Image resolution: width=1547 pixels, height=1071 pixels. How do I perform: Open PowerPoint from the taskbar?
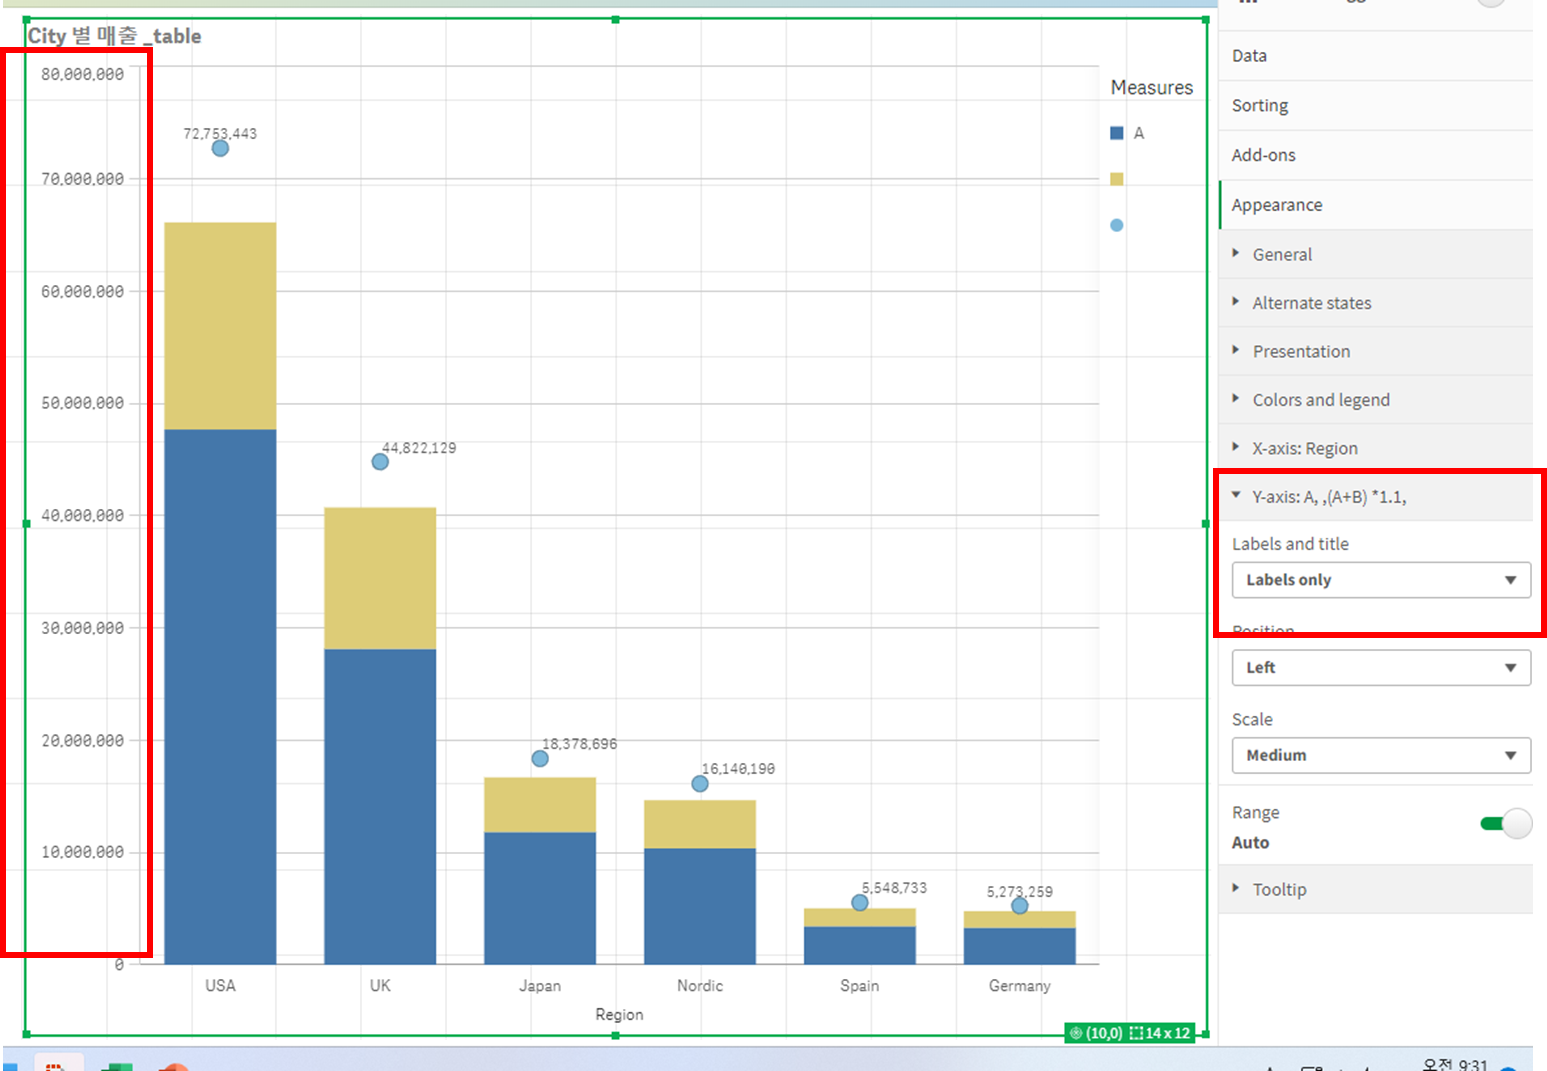pyautogui.click(x=177, y=1066)
